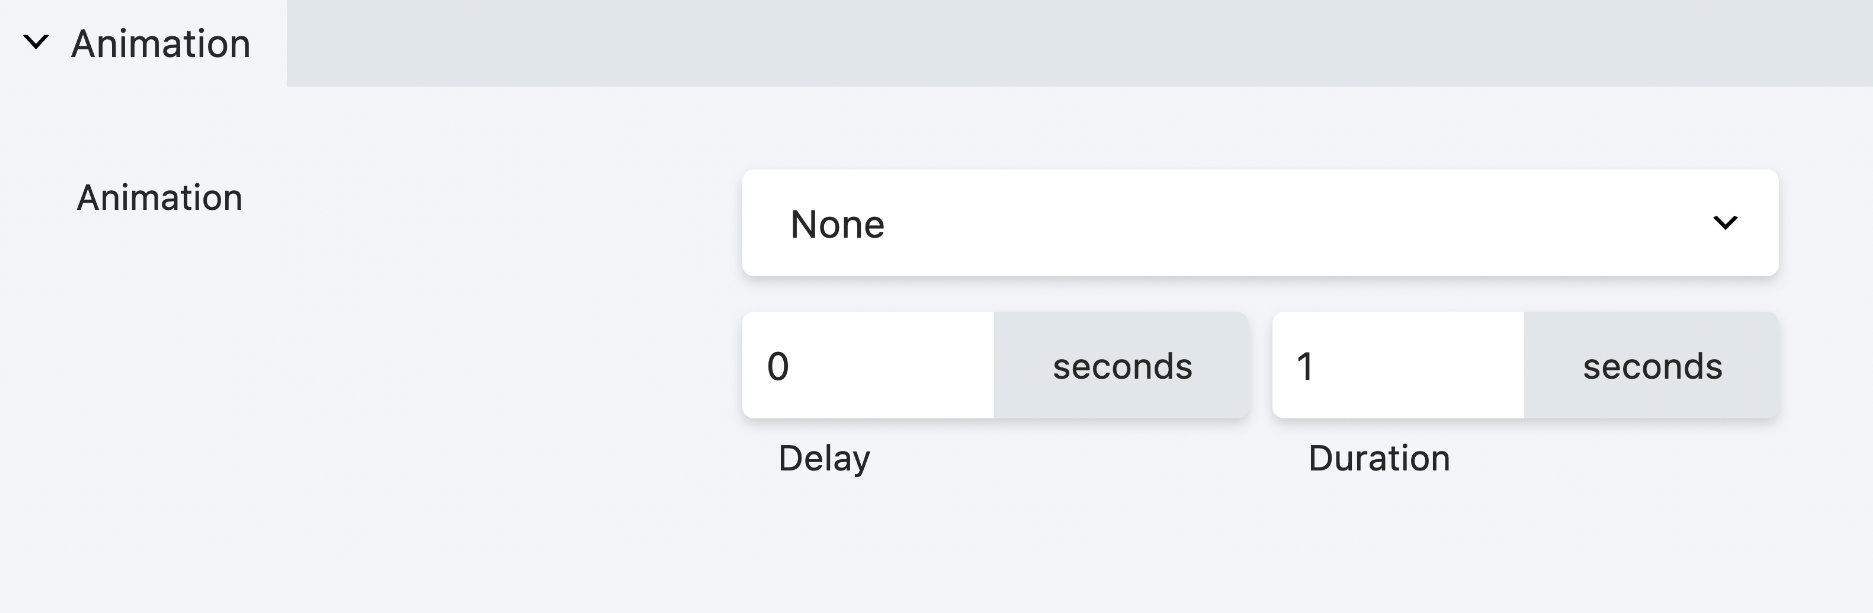Screen dimensions: 1873x613
Task: Click the value 1 in the Duration box
Action: [x=1306, y=364]
